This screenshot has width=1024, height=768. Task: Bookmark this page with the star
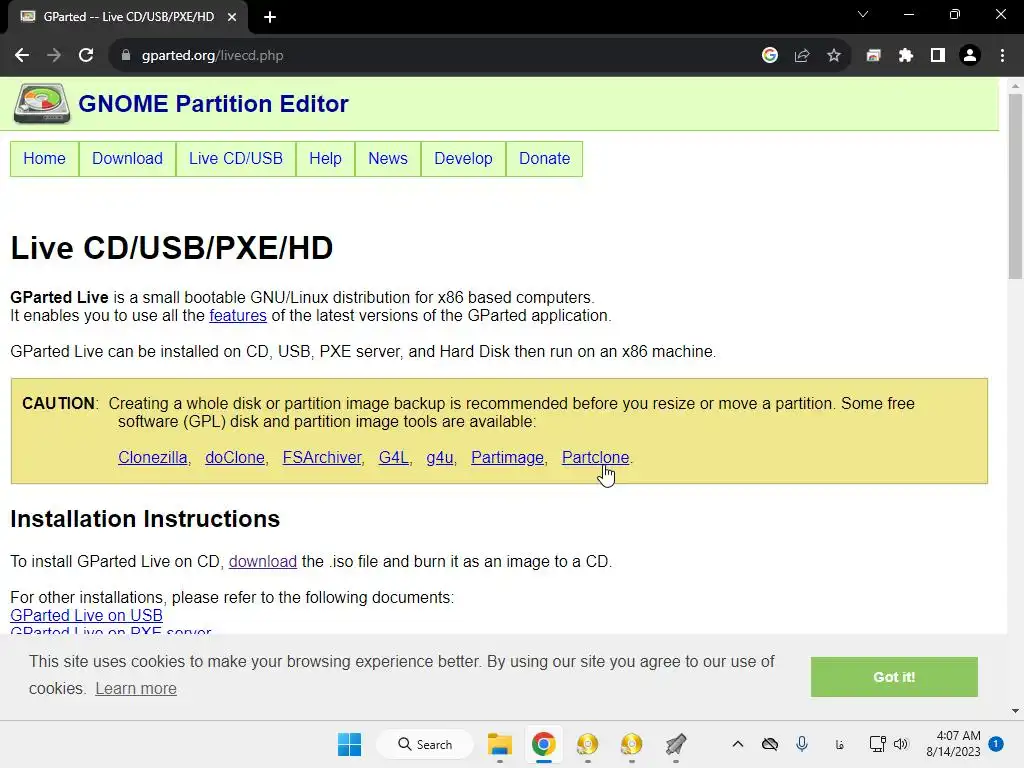834,56
